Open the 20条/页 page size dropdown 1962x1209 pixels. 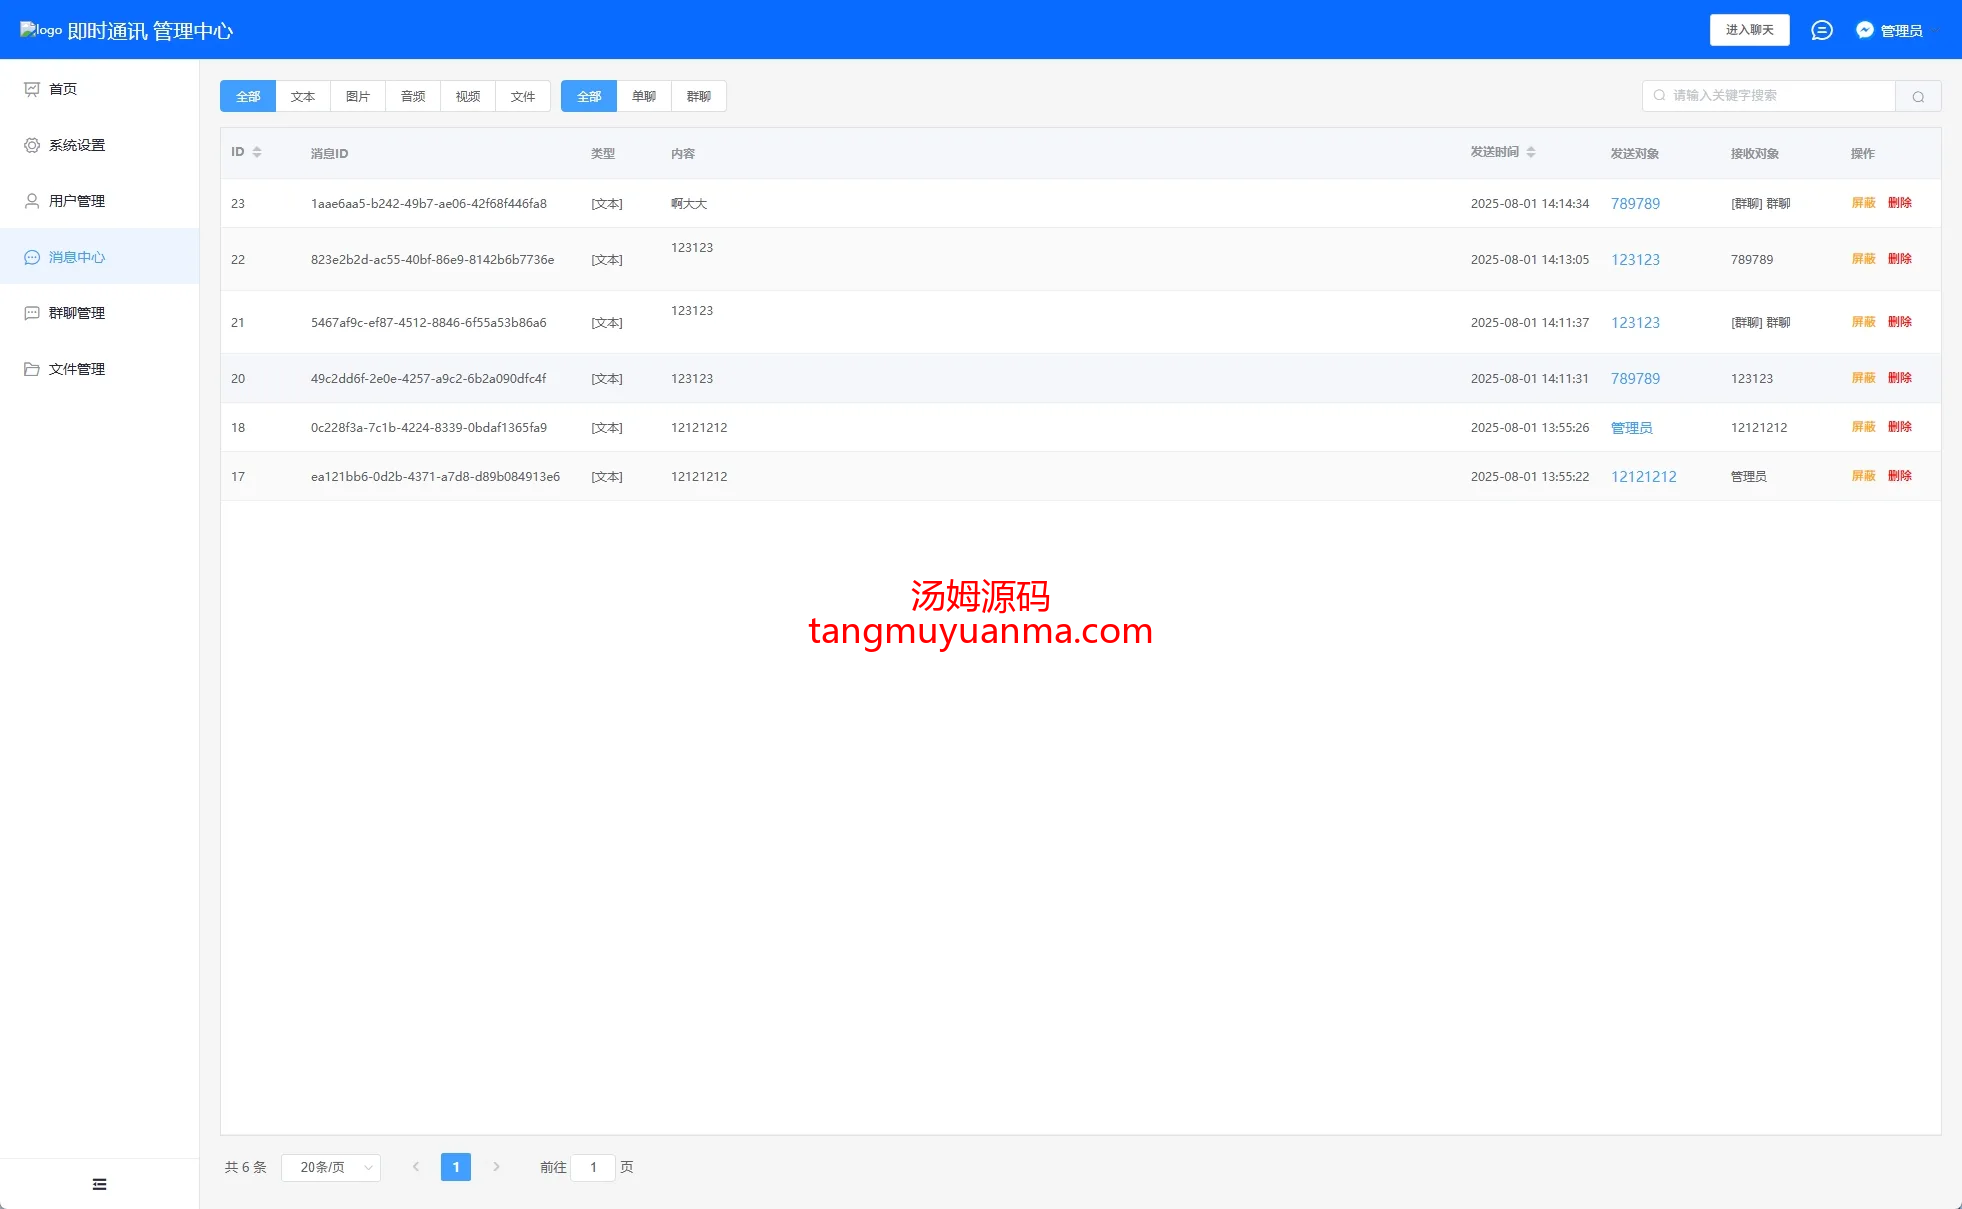(331, 1167)
